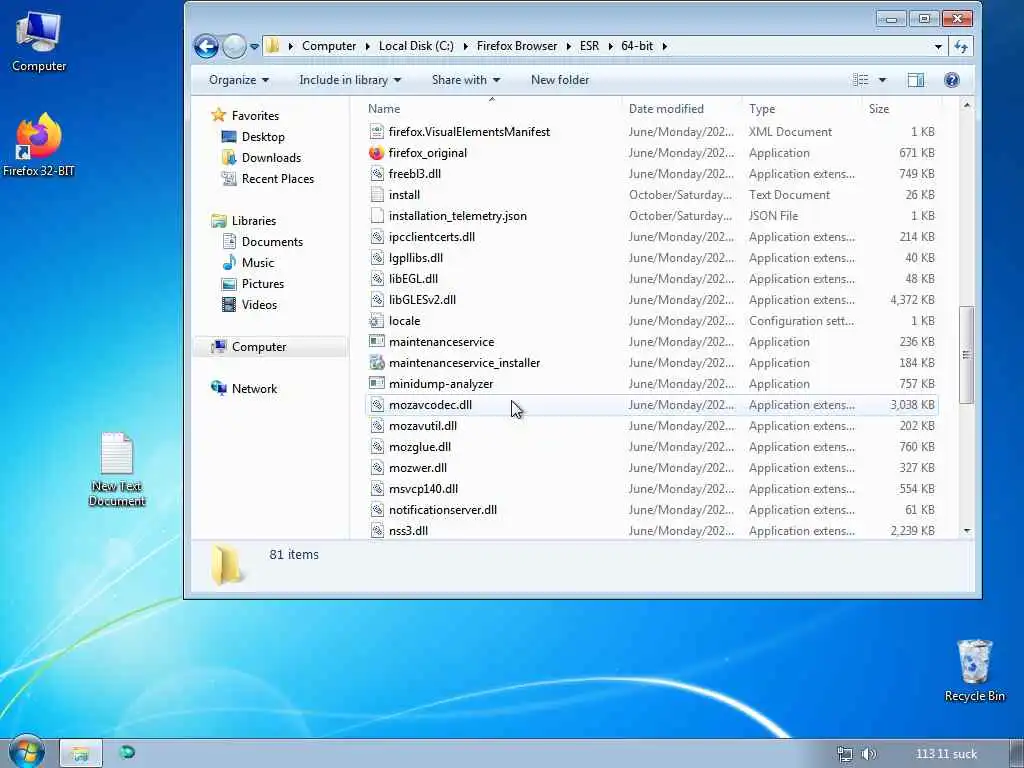Screen dimensions: 1024x768
Task: Click scrollbar down arrow in file list
Action: [967, 531]
